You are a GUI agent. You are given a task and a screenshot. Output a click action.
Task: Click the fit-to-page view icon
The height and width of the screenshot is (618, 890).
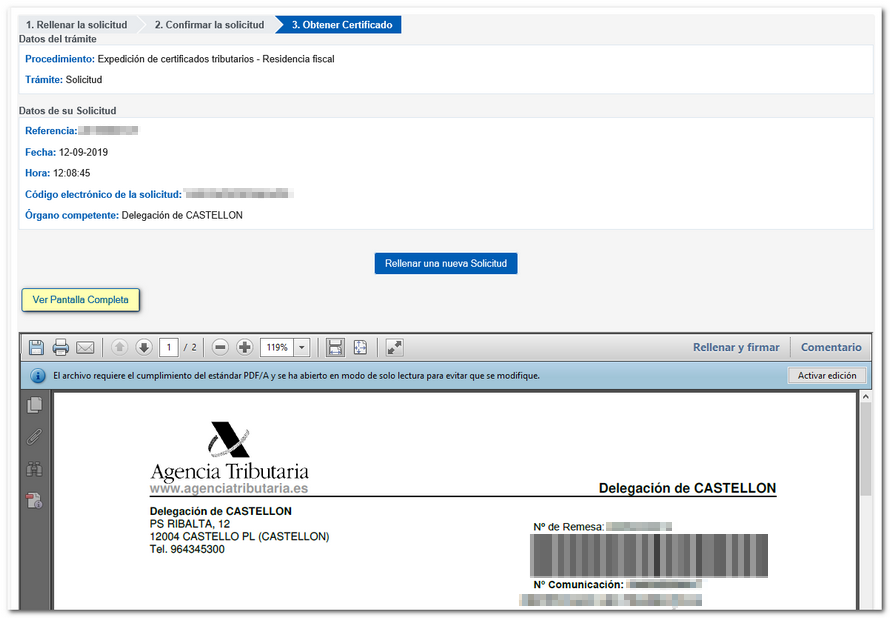click(x=360, y=347)
